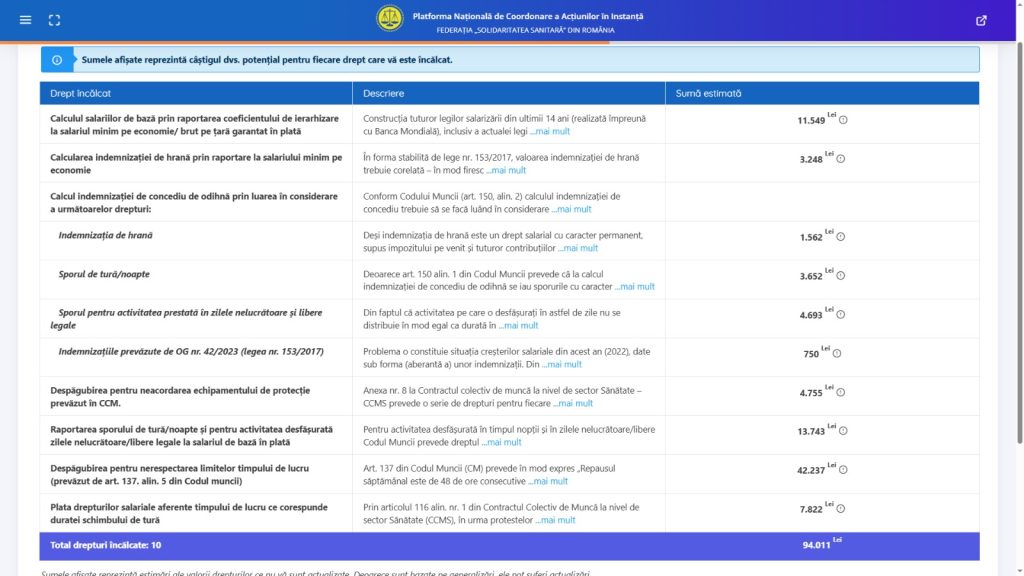Select 'Despăgubirea pentru neacordarea echipamentului' row
Screen dimensions: 1024x576
coord(180,396)
